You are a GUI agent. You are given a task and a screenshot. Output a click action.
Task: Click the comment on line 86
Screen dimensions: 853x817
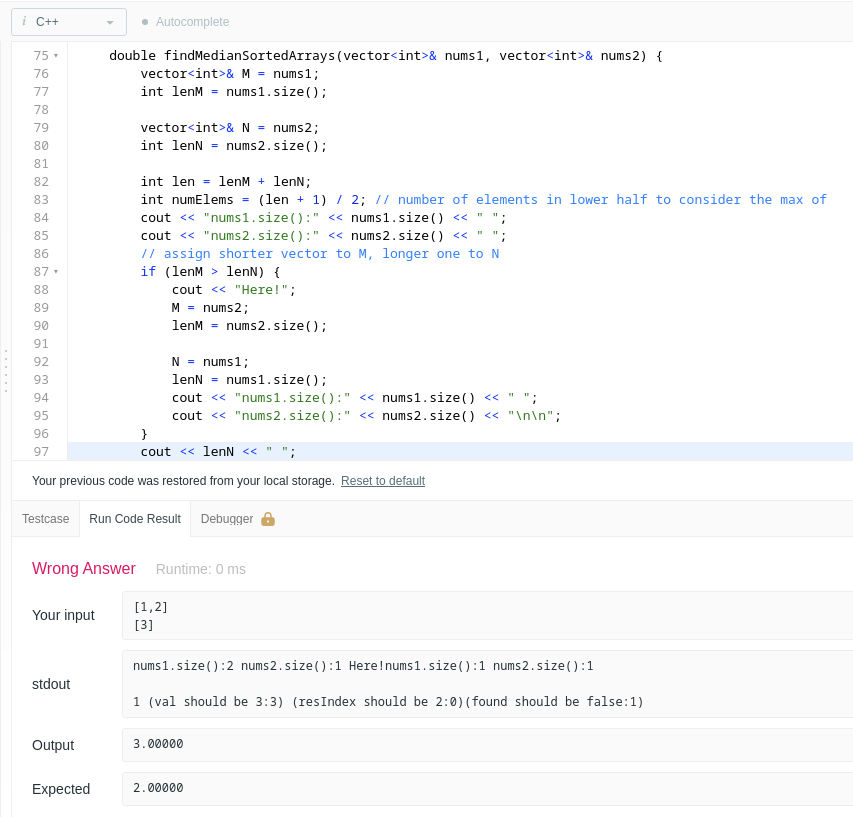(319, 254)
